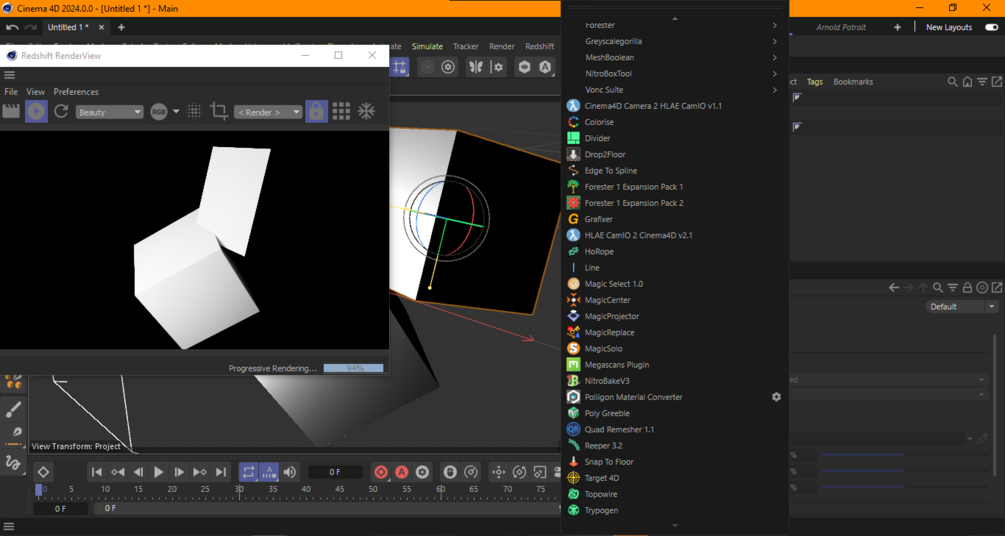Open the RGB channel dropdown arrow
The image size is (1005, 536).
pyautogui.click(x=176, y=112)
